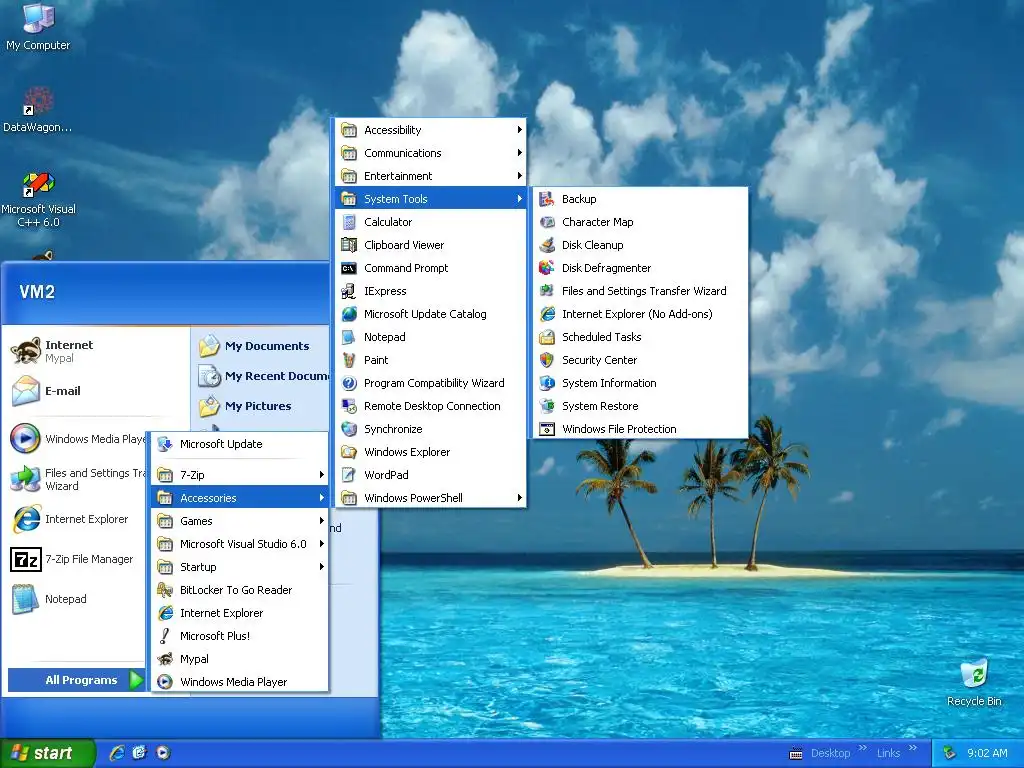Viewport: 1024px width, 768px height.
Task: Click the Mypal icon in All Programs
Action: point(165,659)
